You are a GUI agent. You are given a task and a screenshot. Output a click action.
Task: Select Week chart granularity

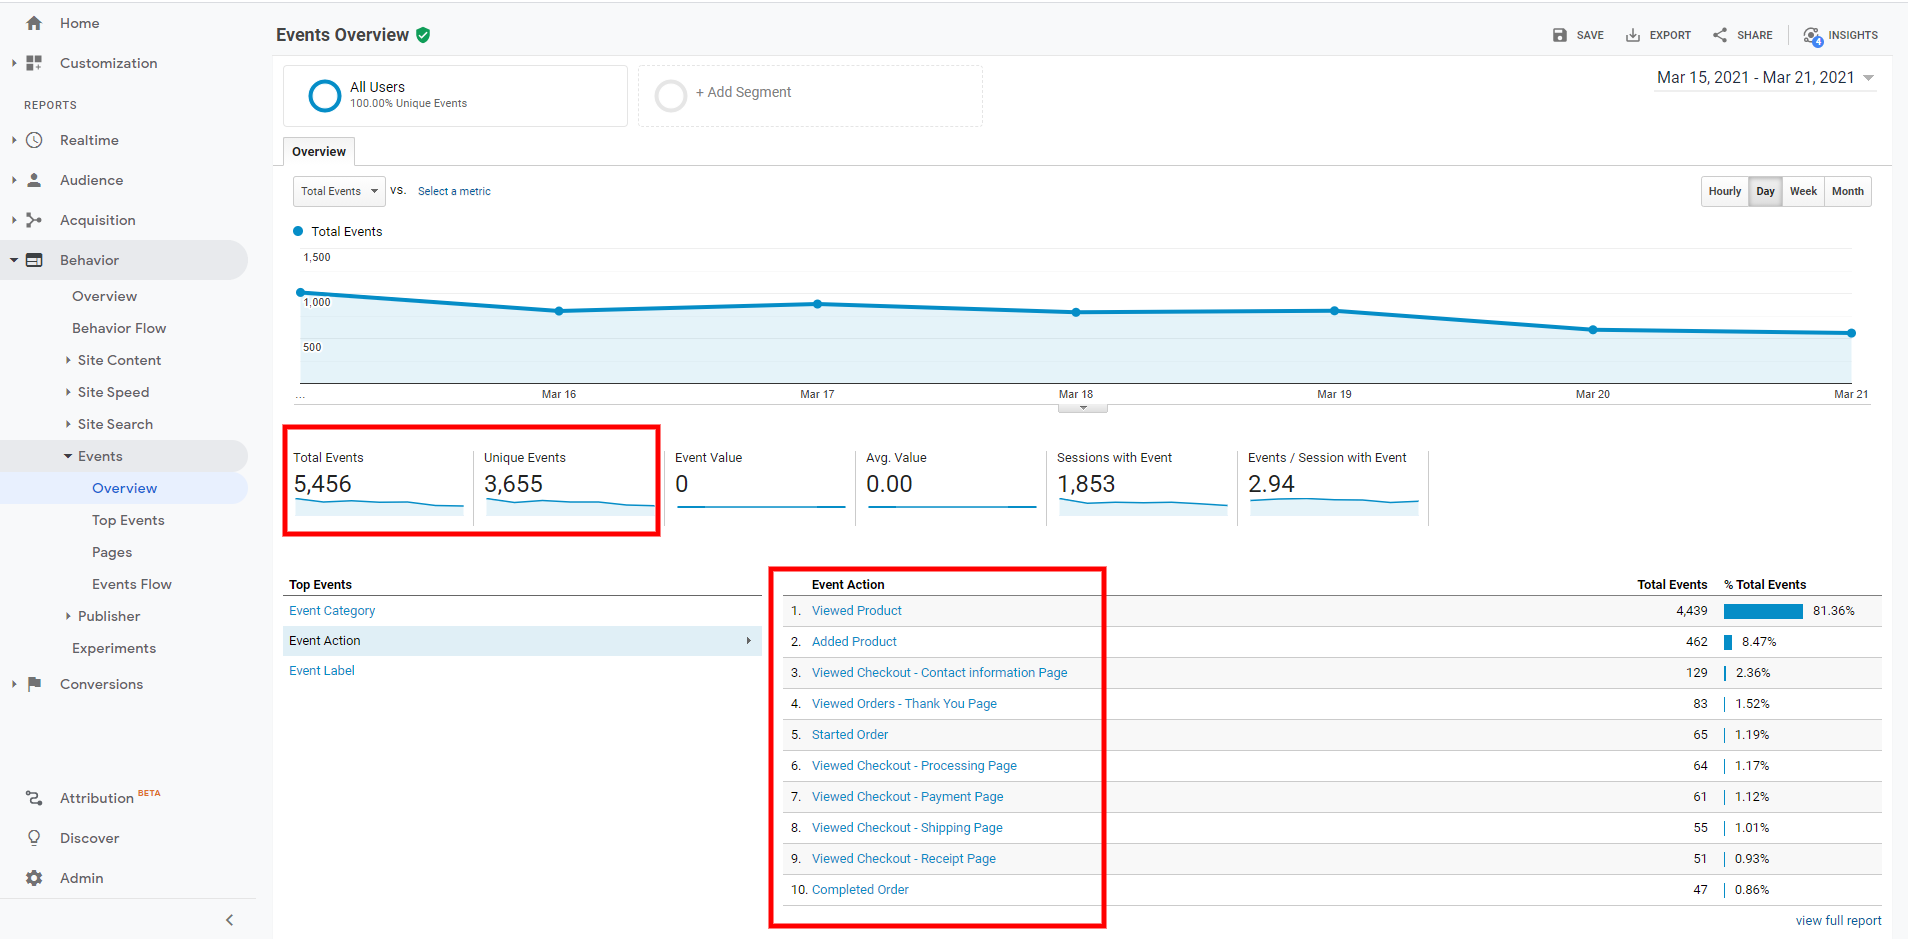point(1804,191)
